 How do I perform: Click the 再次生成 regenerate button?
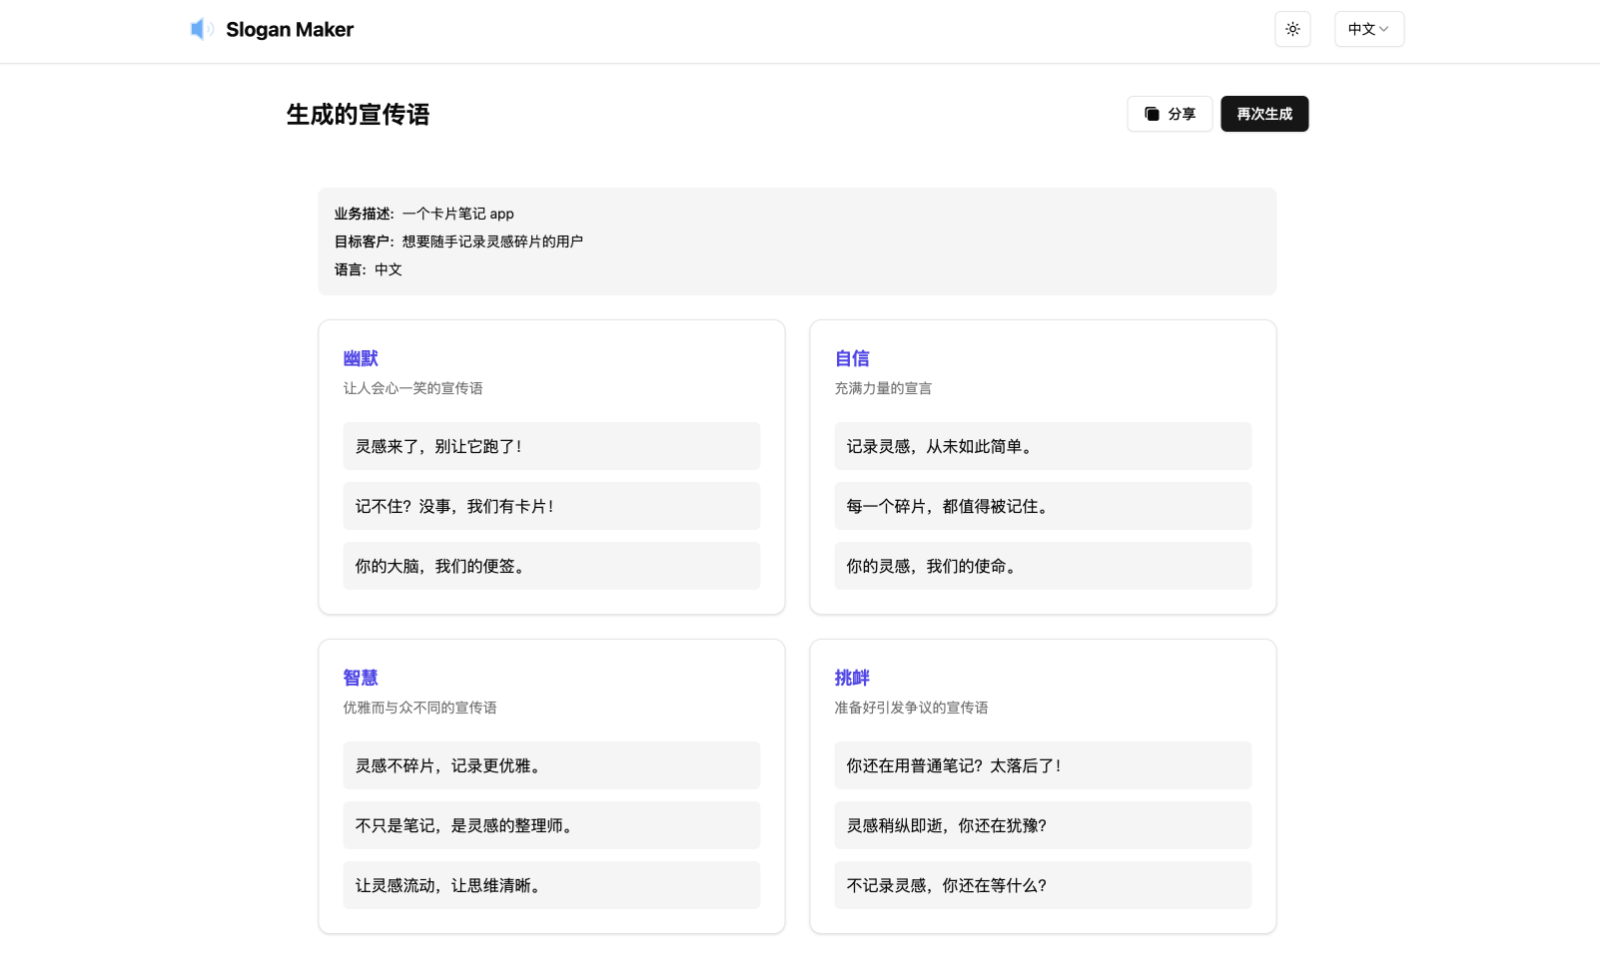[x=1264, y=114]
